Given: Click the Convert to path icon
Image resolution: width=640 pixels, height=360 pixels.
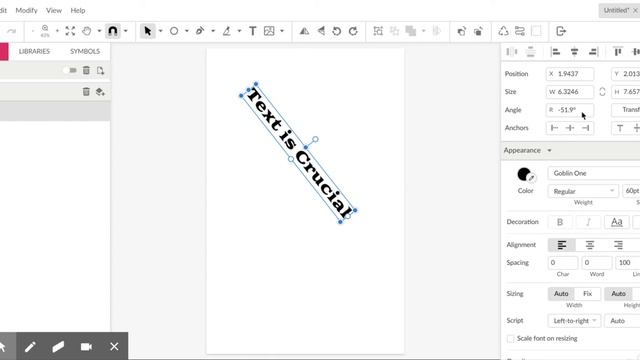Looking at the screenshot, I should click(x=503, y=31).
